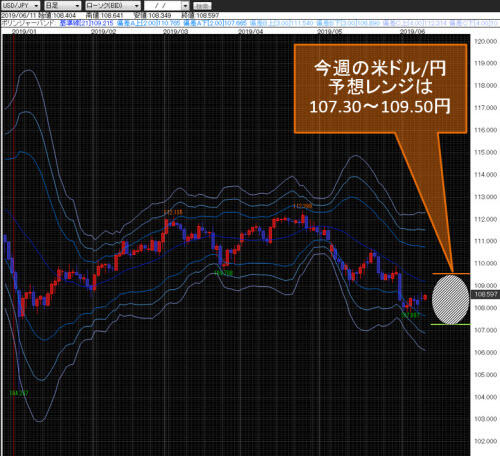Click the 120.000 price axis label

click(486, 41)
